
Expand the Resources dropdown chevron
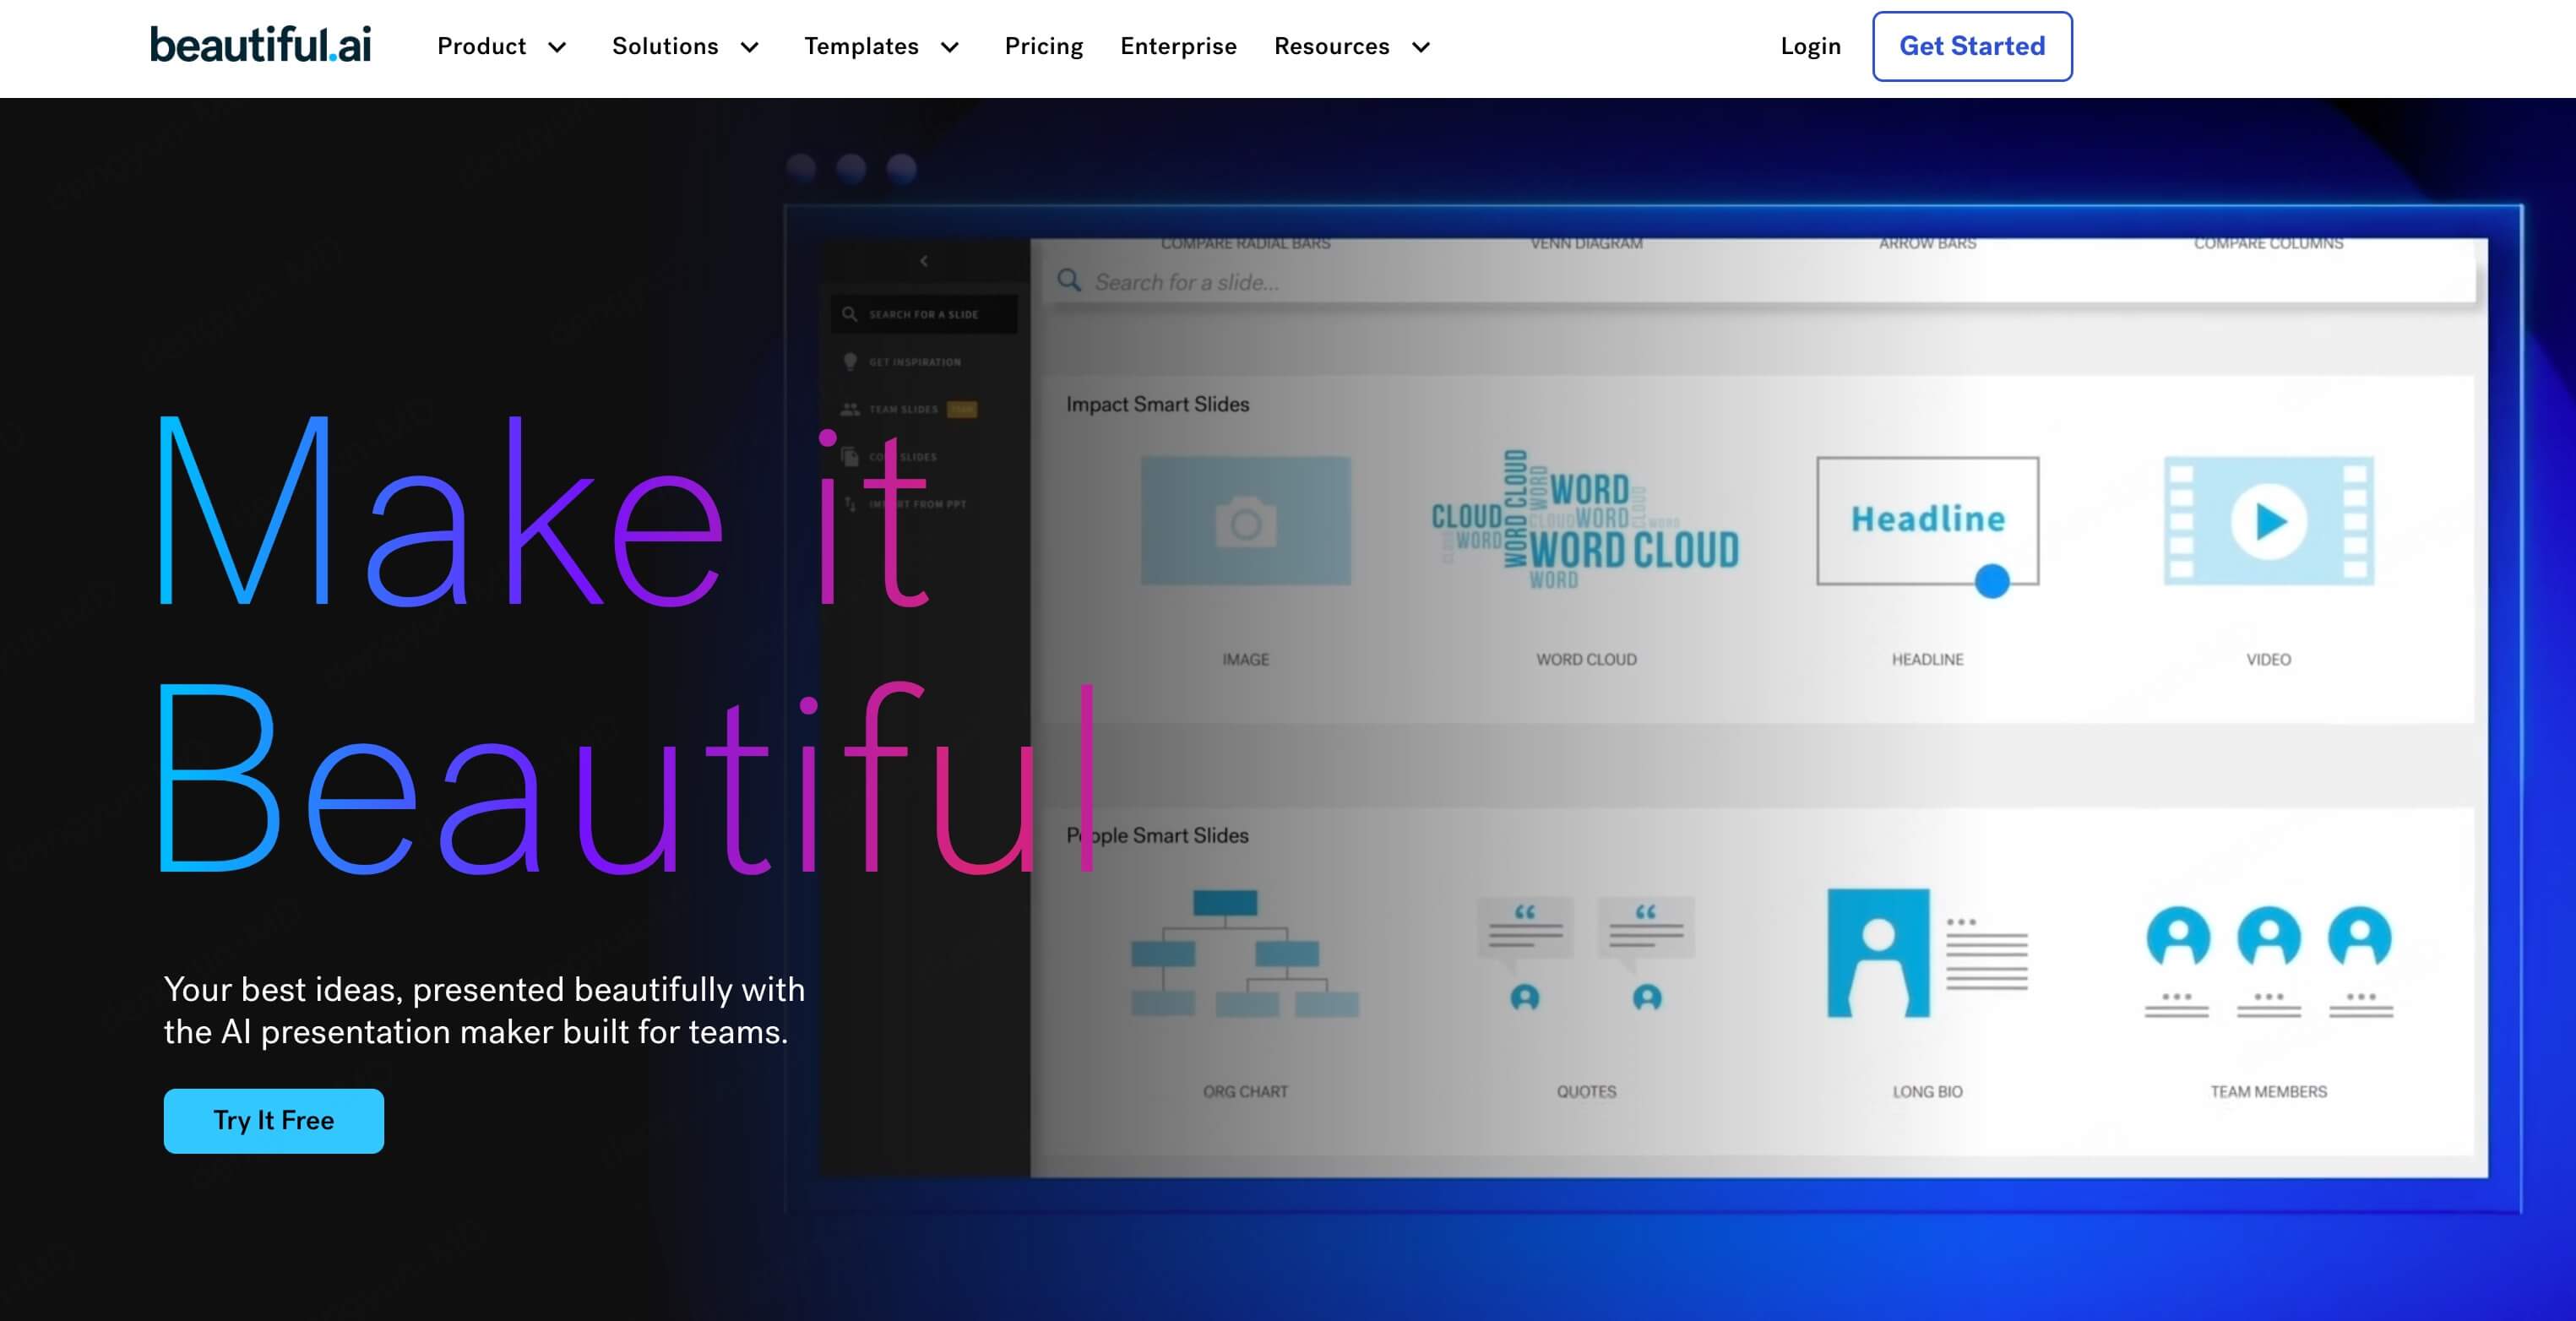pos(1421,47)
